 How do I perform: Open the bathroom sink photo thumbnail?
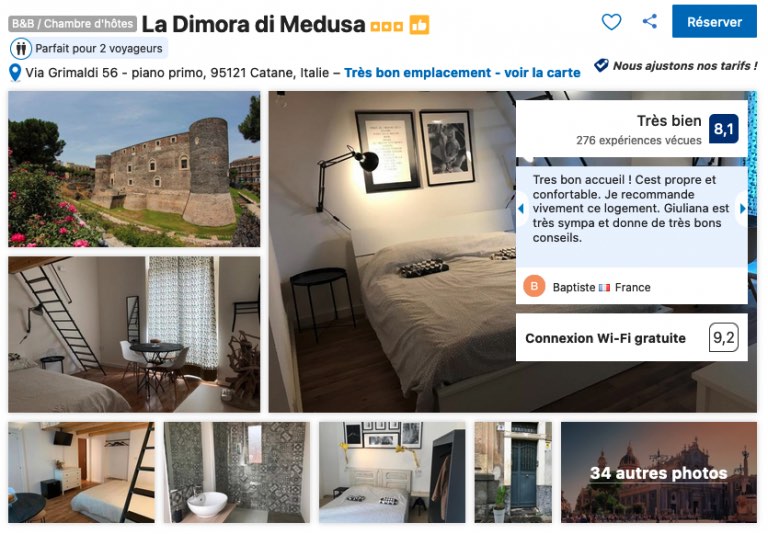click(237, 472)
